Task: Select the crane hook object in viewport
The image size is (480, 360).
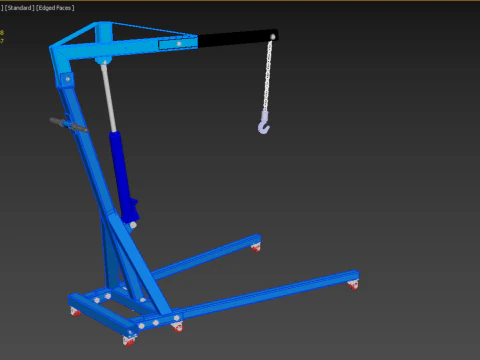Action: pos(264,123)
